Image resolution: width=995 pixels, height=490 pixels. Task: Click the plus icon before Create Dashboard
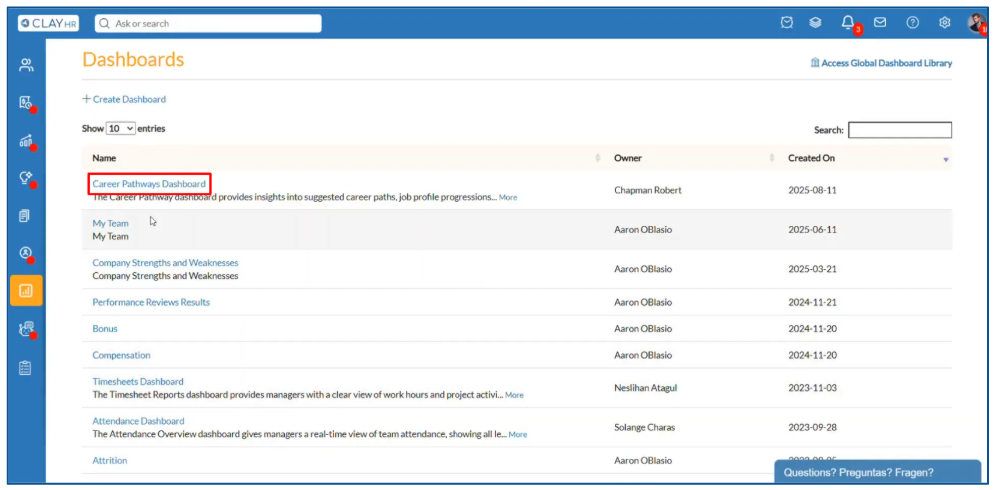tap(86, 99)
